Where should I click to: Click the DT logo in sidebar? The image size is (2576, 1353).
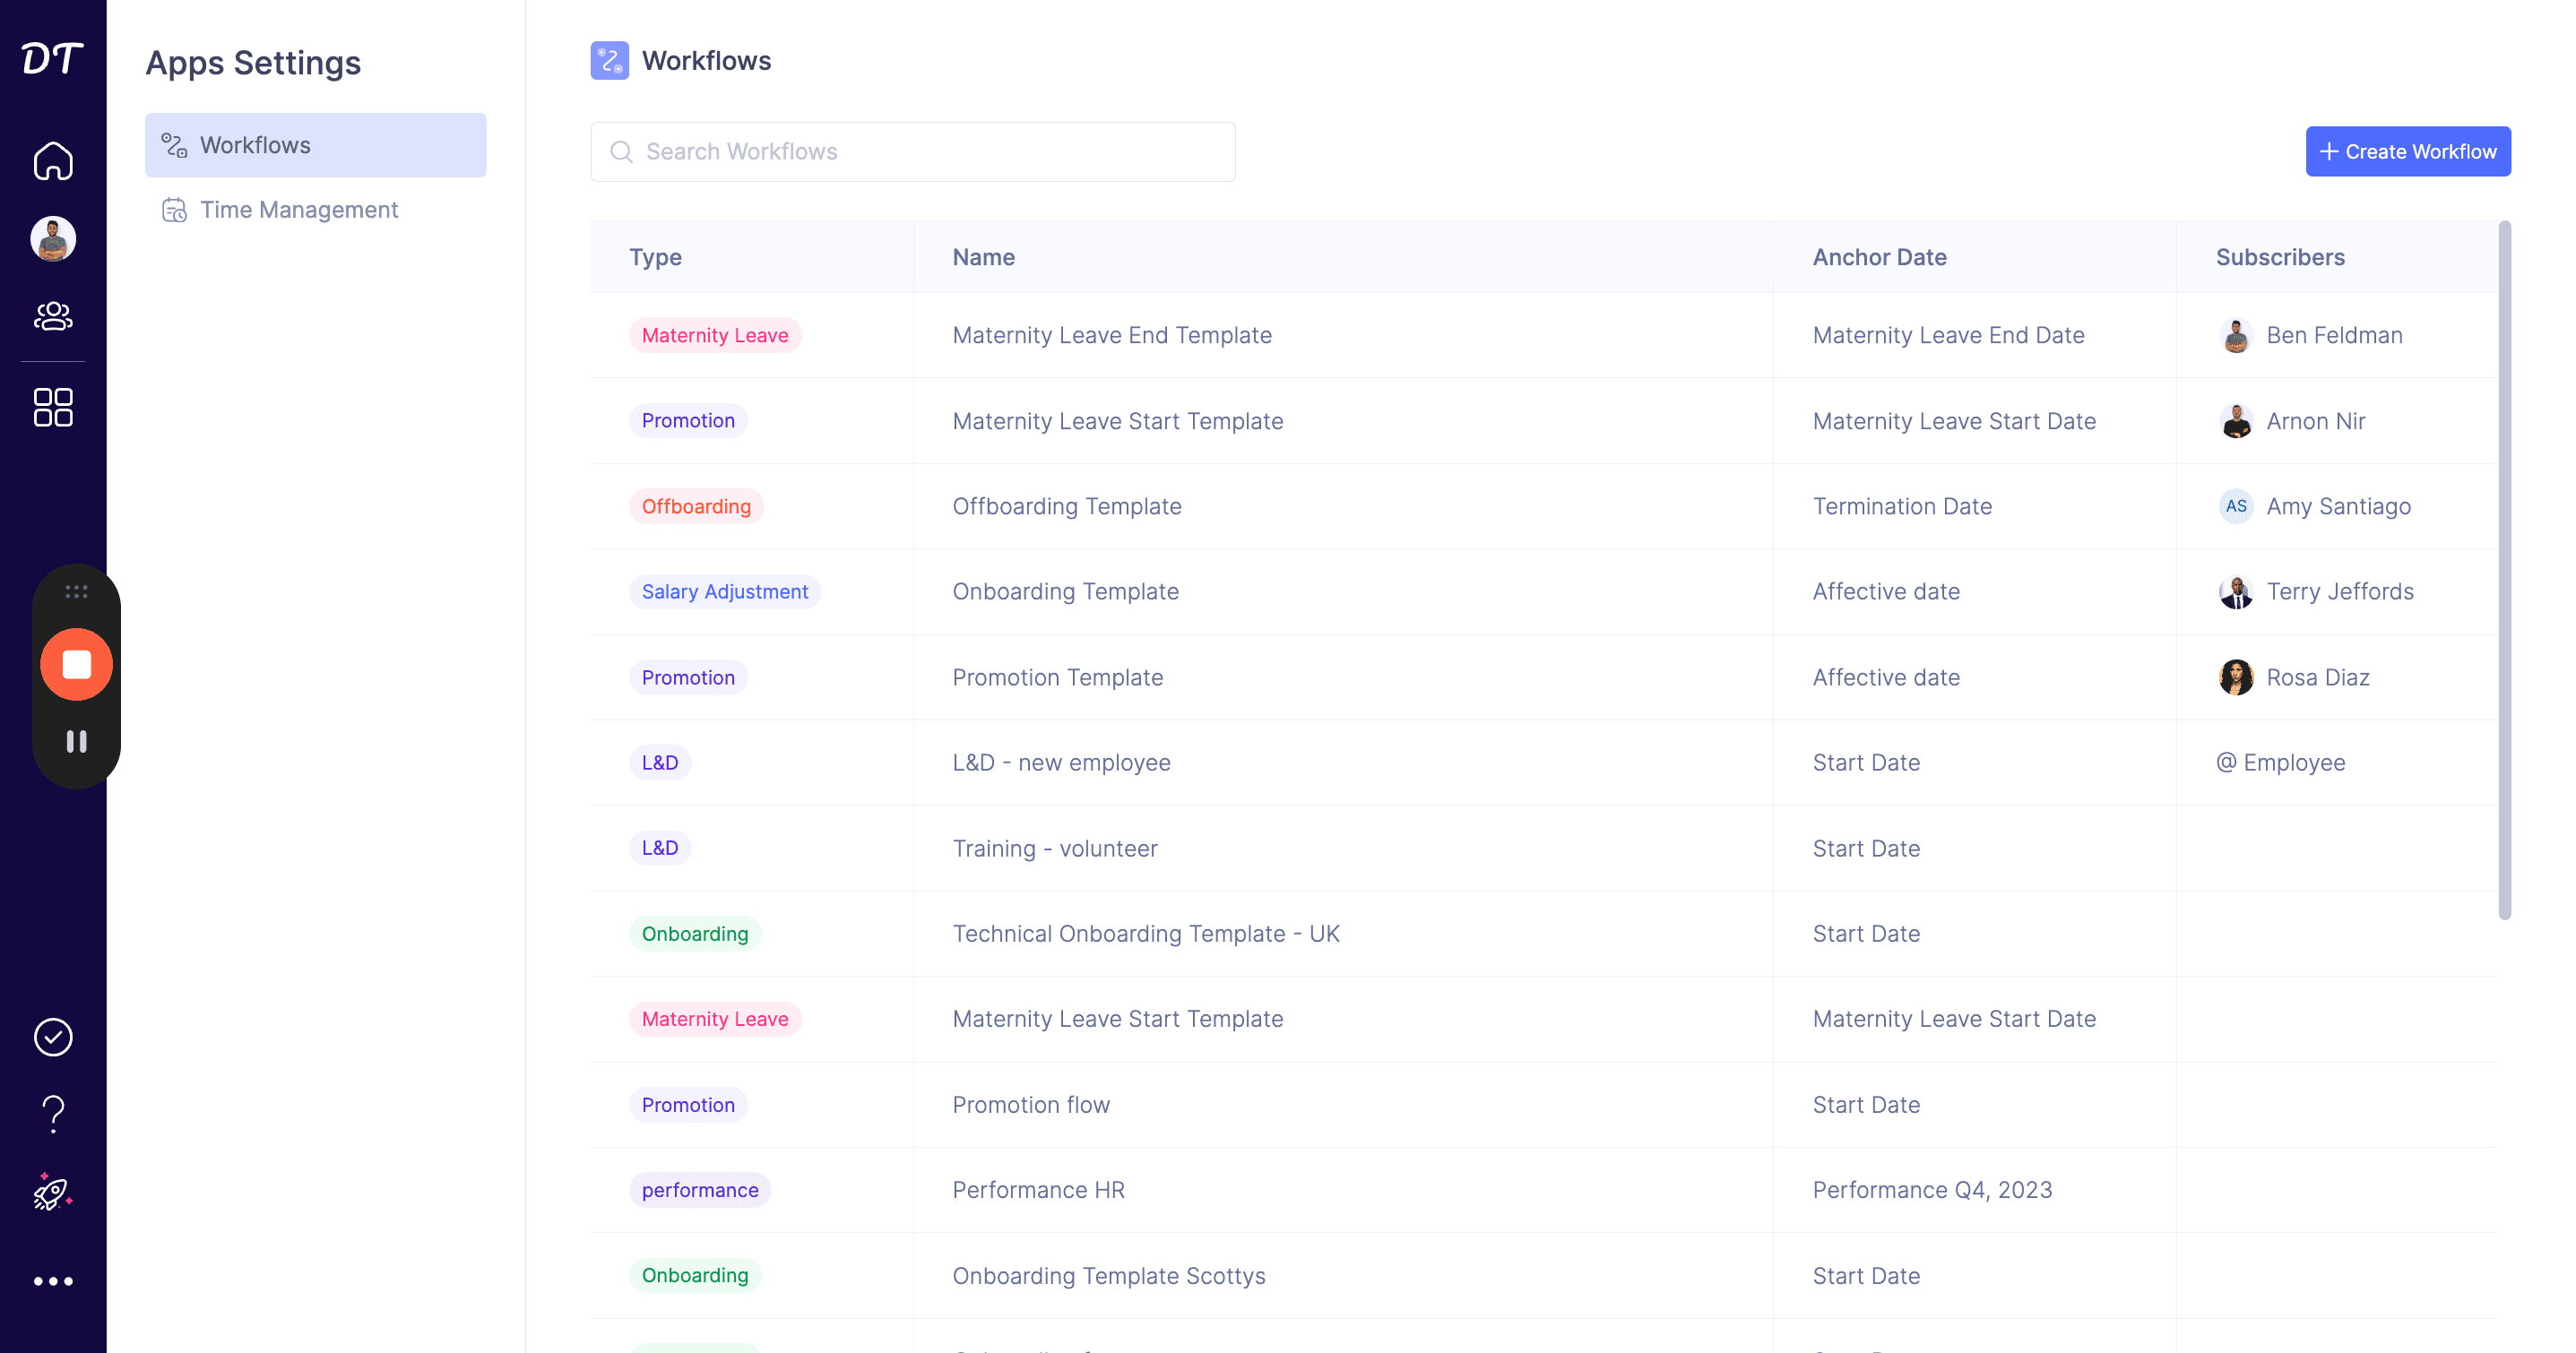(x=52, y=58)
